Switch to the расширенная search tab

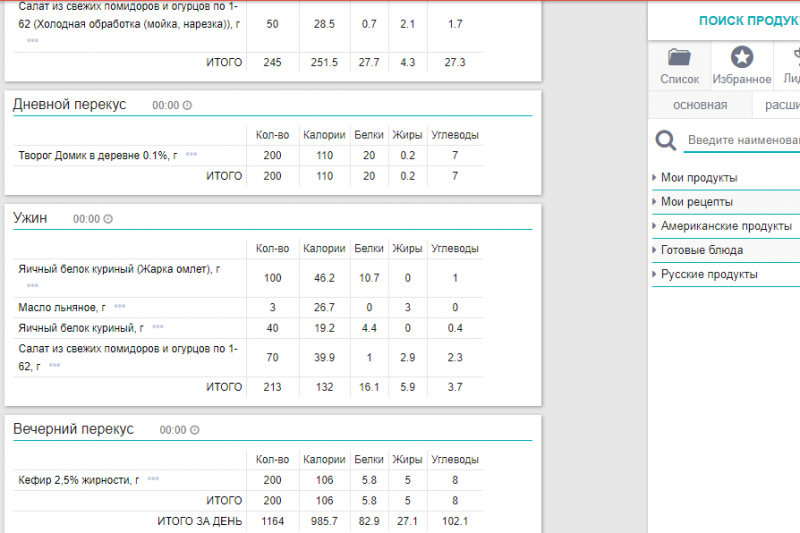point(780,105)
